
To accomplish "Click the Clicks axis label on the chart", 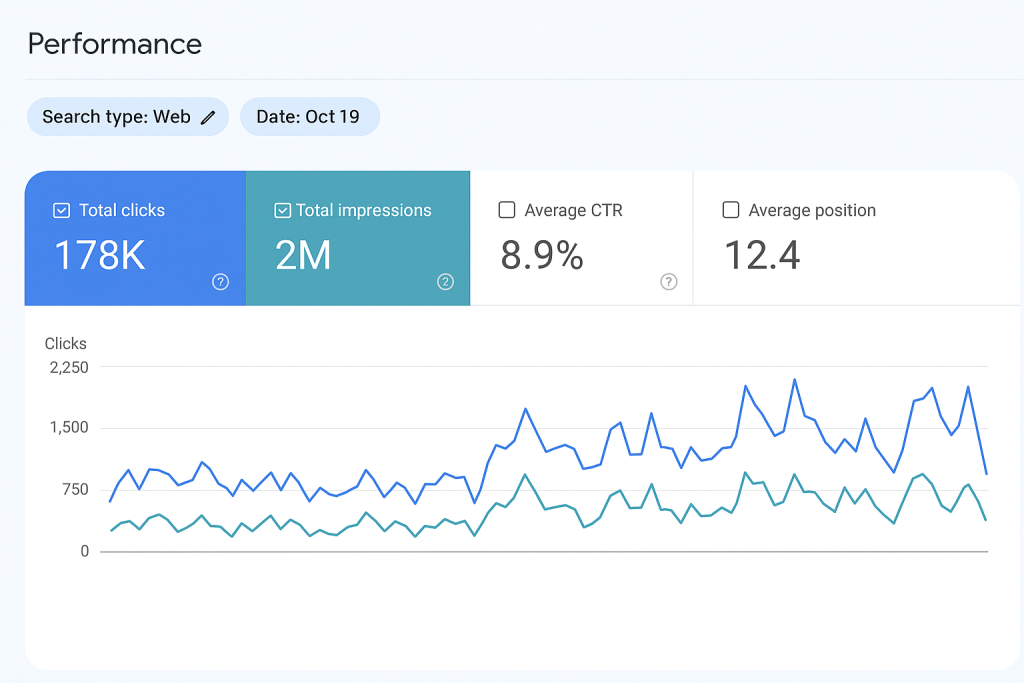I will point(64,343).
